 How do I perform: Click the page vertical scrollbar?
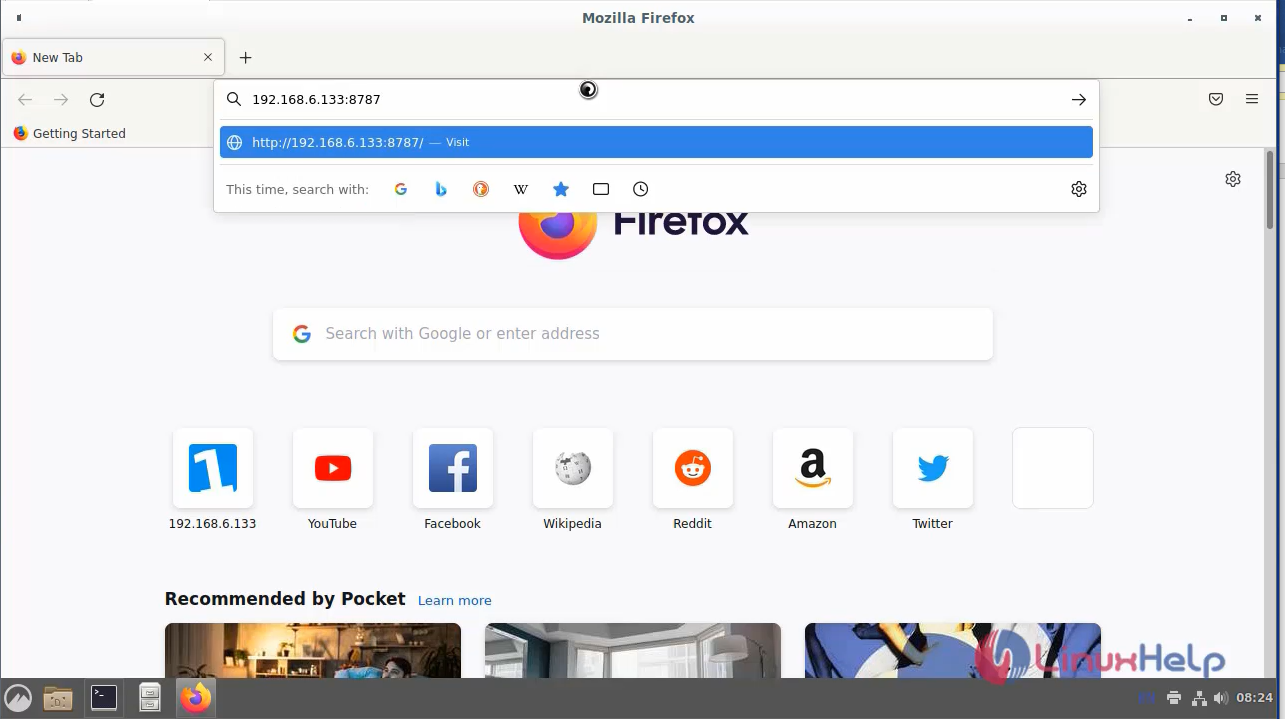(1270, 190)
